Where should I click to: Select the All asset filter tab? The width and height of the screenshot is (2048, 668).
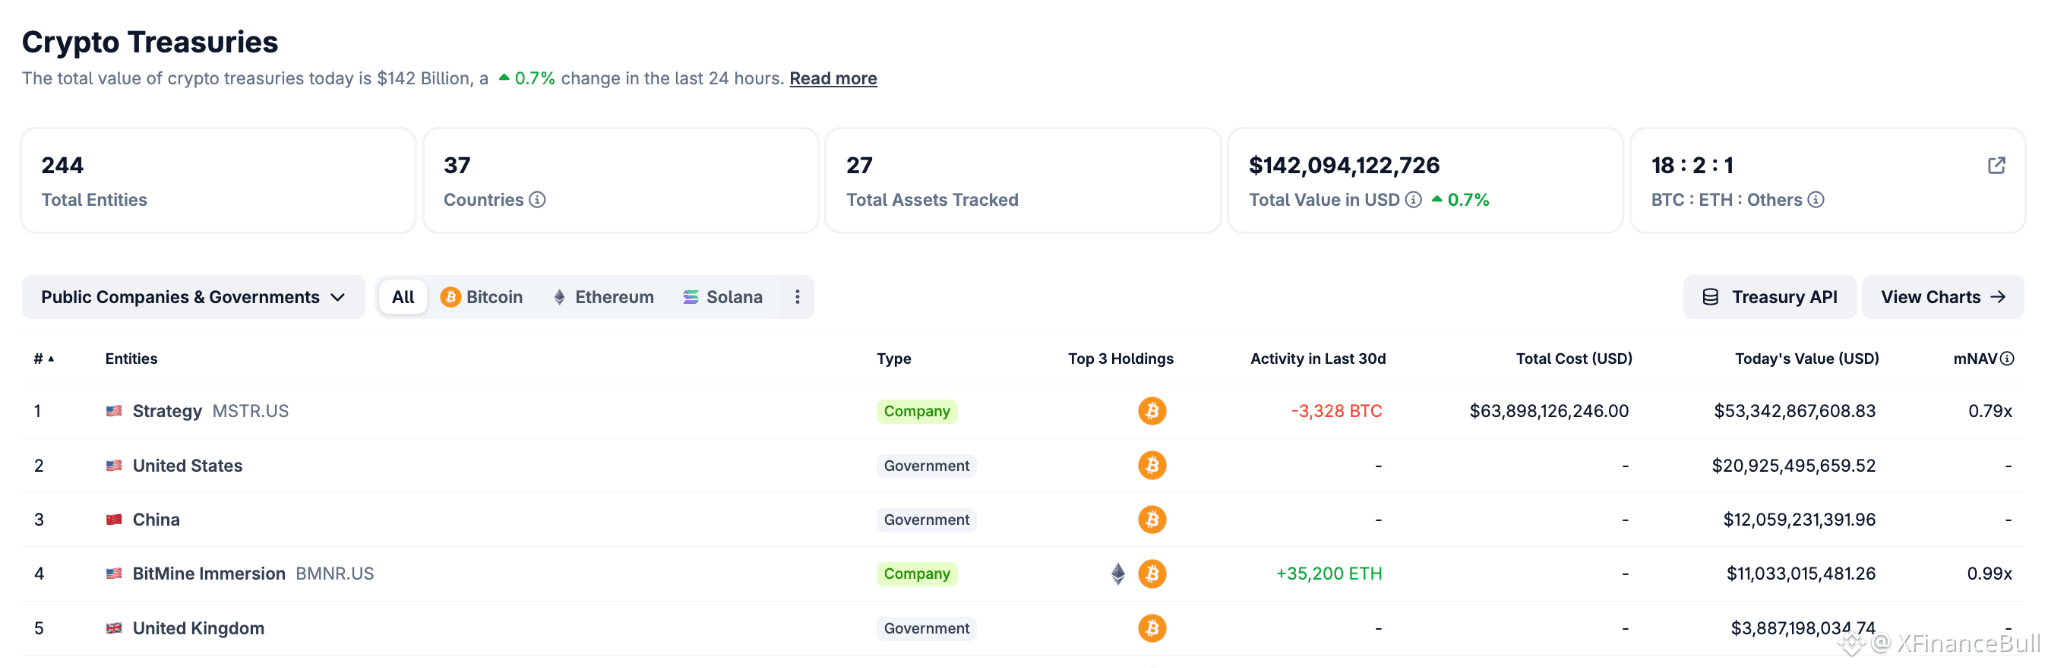click(403, 297)
